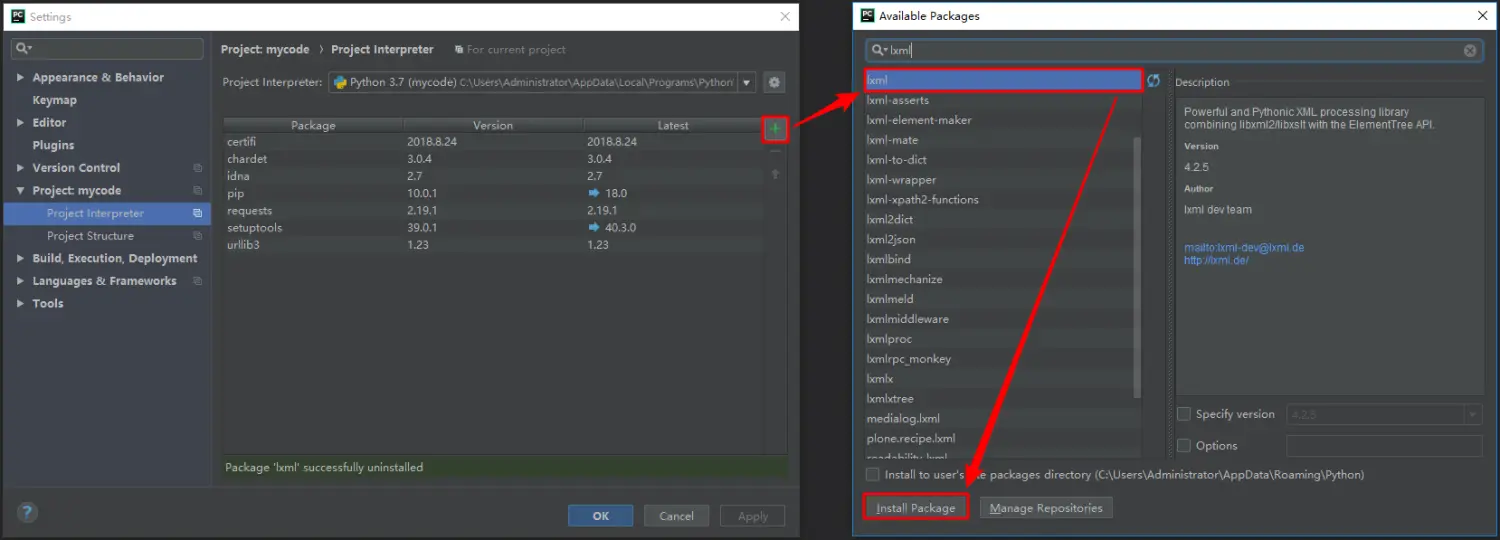
Task: Click the green plus add package icon
Action: 775,129
